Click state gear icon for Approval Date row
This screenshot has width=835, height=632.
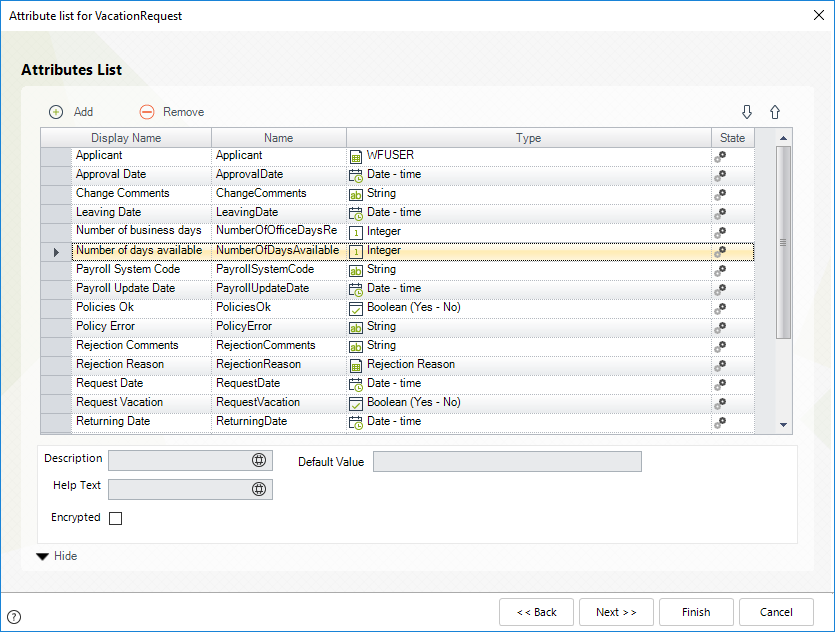pos(720,175)
